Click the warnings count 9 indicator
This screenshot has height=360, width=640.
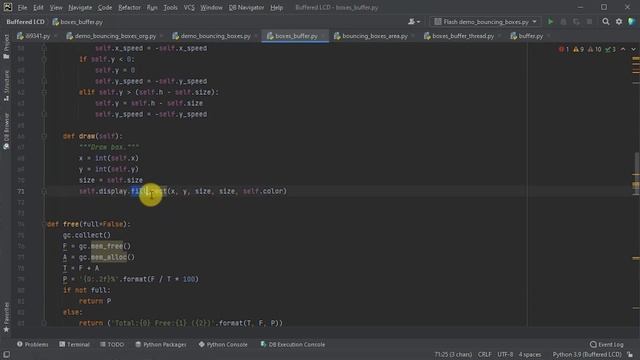[578, 49]
